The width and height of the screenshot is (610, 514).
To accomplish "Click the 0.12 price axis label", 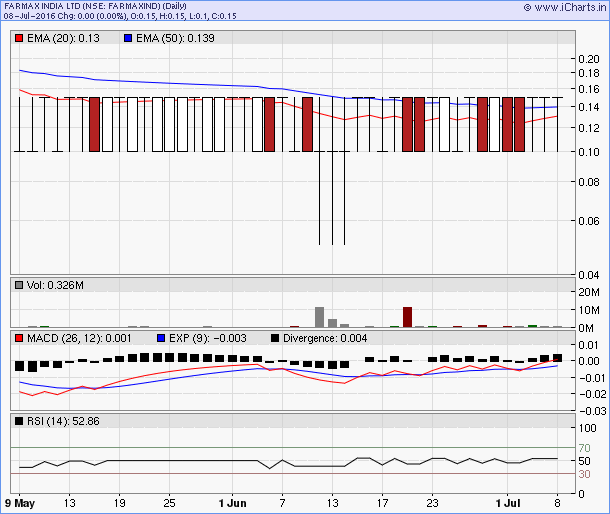I will click(x=589, y=128).
